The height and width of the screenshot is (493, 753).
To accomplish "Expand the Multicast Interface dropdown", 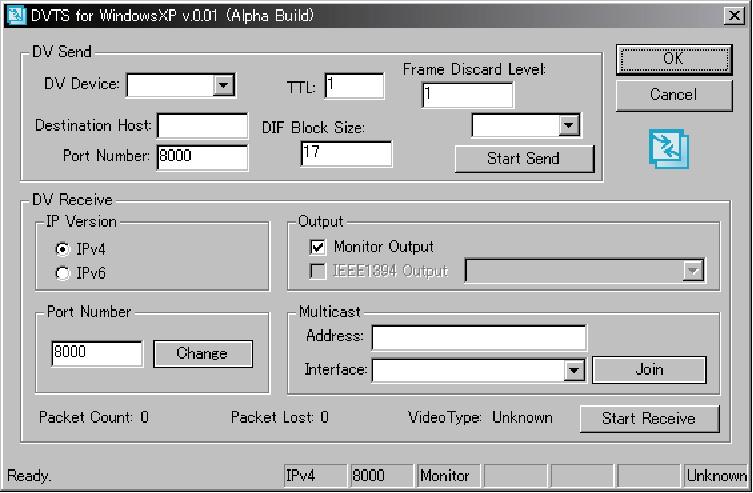I will click(573, 370).
